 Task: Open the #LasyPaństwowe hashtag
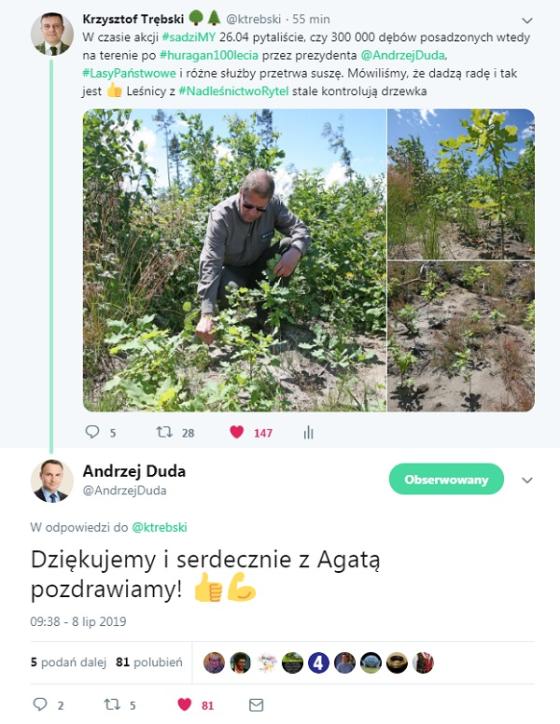tap(129, 73)
